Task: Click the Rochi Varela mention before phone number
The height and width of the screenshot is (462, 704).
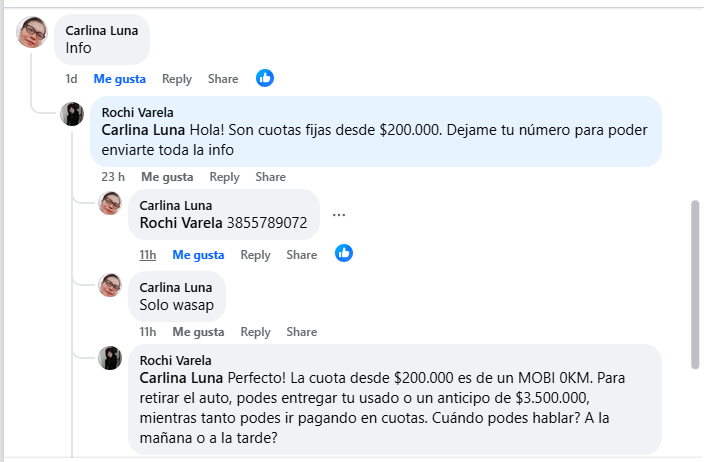Action: pyautogui.click(x=181, y=223)
